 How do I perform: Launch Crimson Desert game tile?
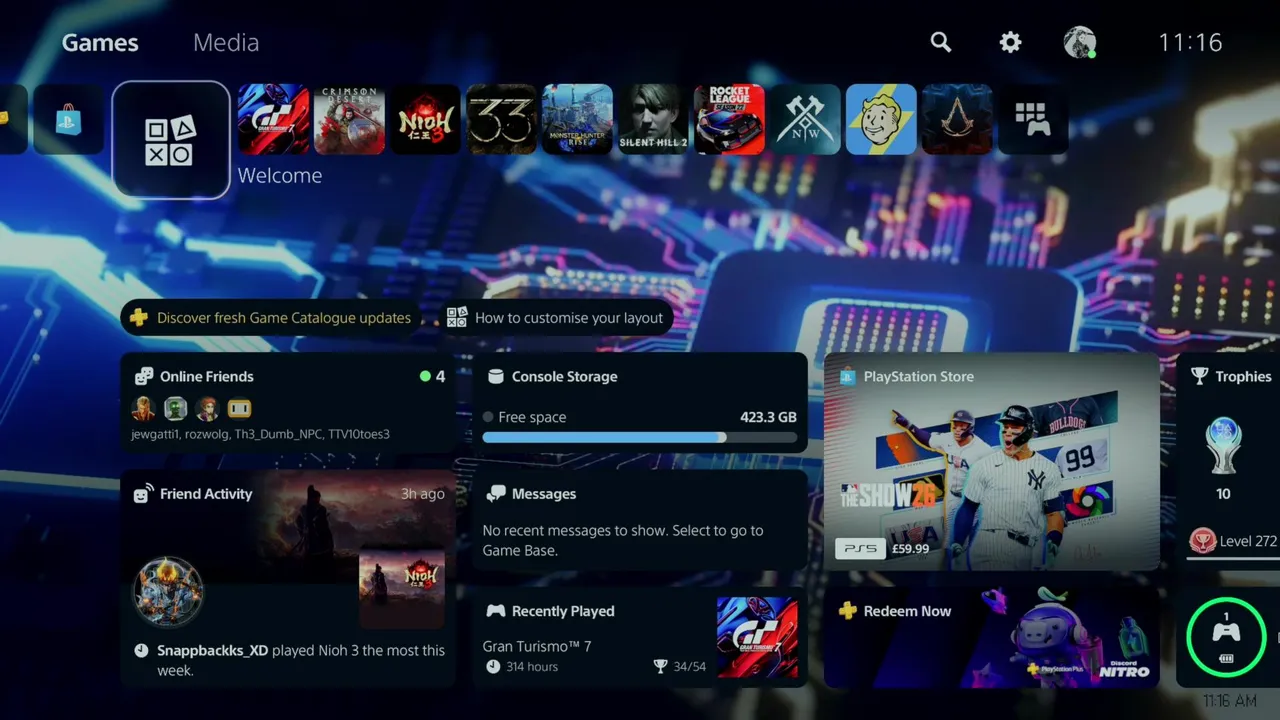pyautogui.click(x=350, y=119)
